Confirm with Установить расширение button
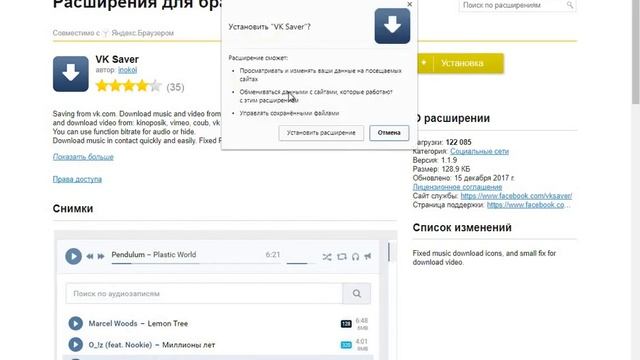The image size is (640, 360). point(321,133)
